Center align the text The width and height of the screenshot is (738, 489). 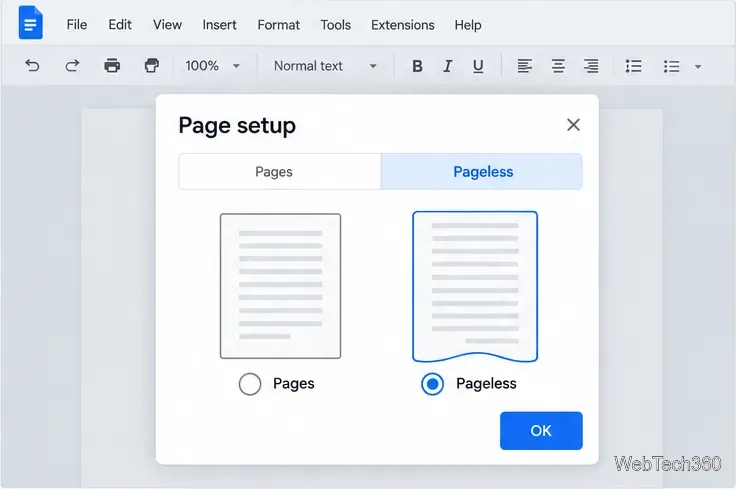[x=558, y=66]
